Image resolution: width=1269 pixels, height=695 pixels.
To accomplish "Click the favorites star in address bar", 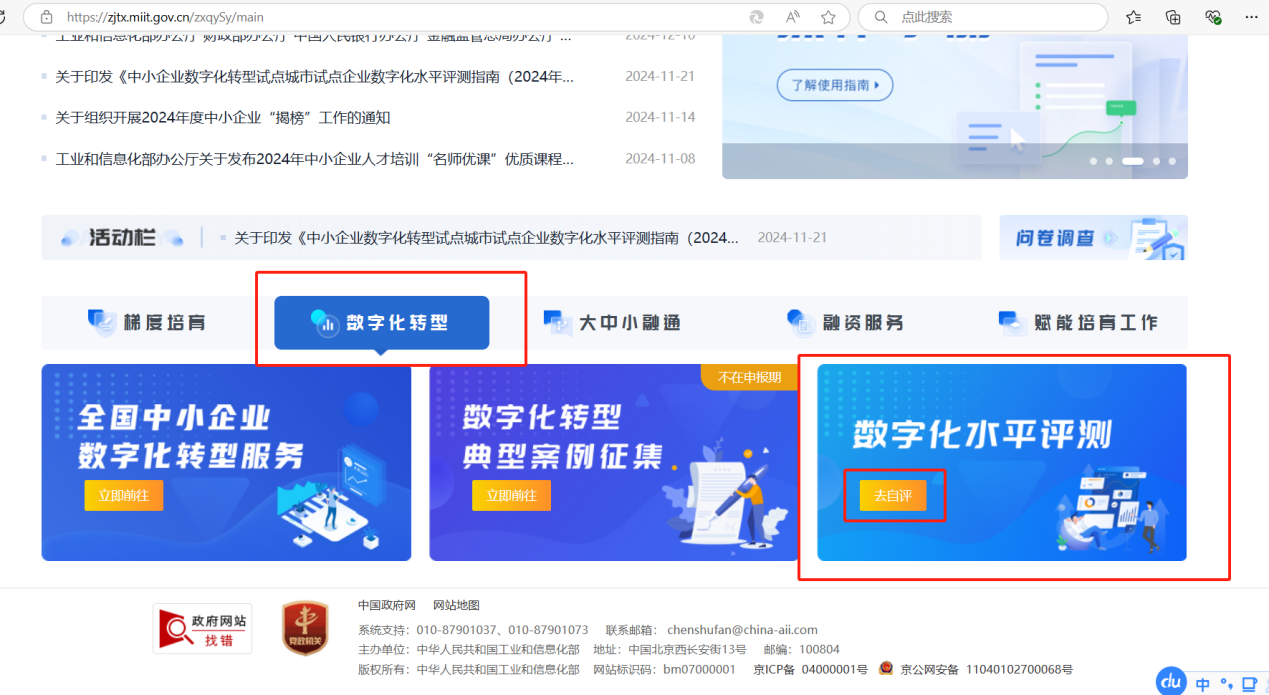I will click(x=828, y=17).
